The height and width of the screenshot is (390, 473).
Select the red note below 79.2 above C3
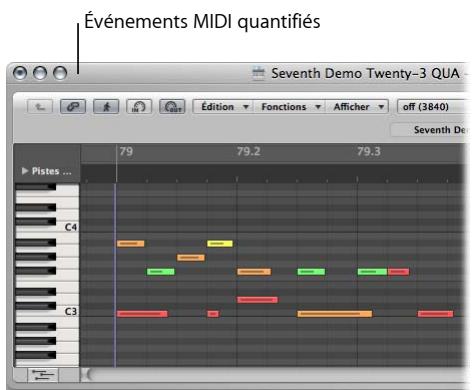click(x=257, y=300)
